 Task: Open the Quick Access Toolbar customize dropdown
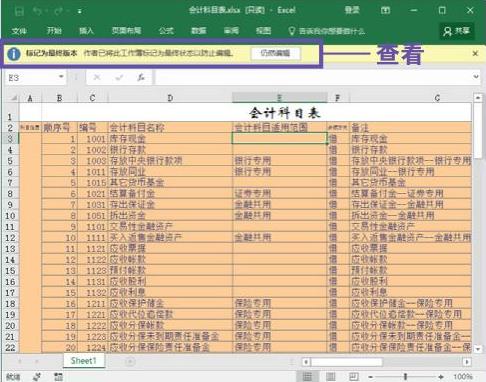click(80, 12)
